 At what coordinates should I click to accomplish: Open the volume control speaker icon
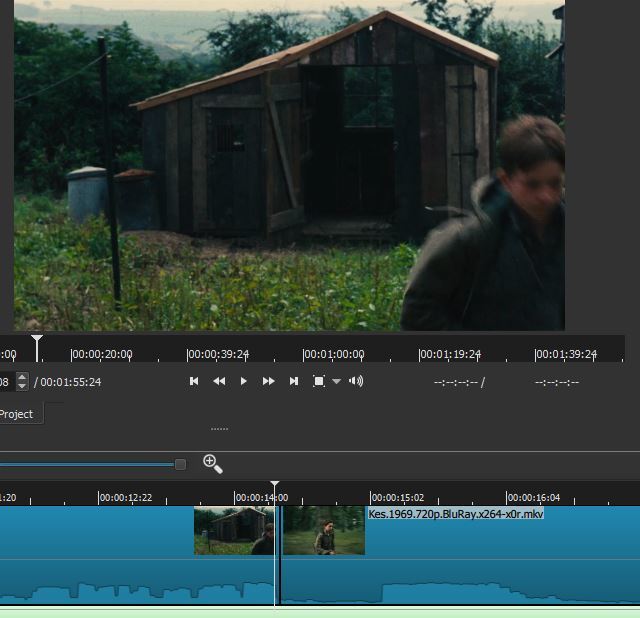356,381
